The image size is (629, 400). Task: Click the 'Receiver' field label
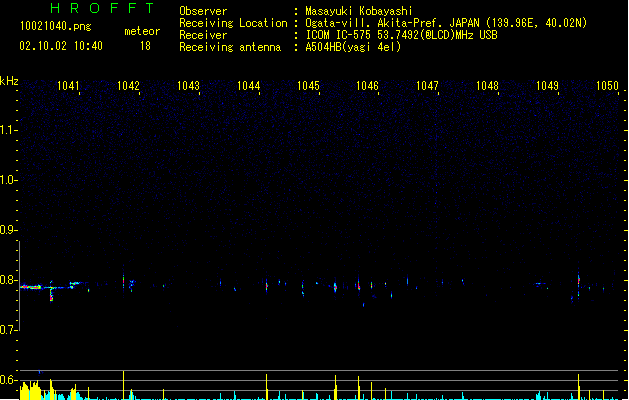pos(203,35)
